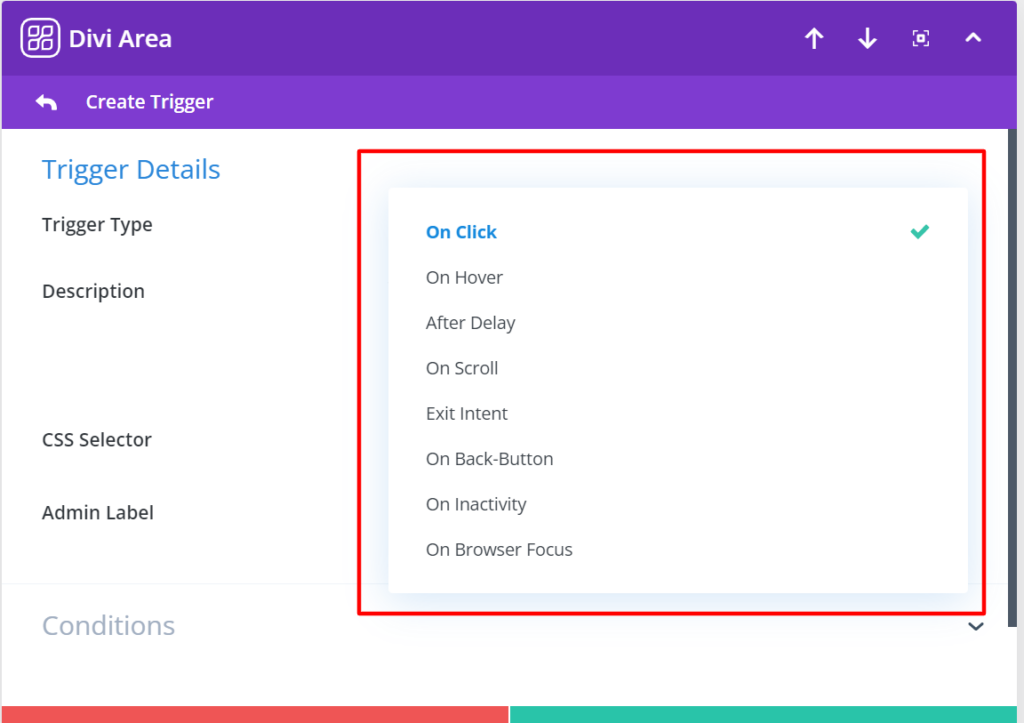Viewport: 1024px width, 723px height.
Task: Click the Trigger Type label
Action: 97,225
